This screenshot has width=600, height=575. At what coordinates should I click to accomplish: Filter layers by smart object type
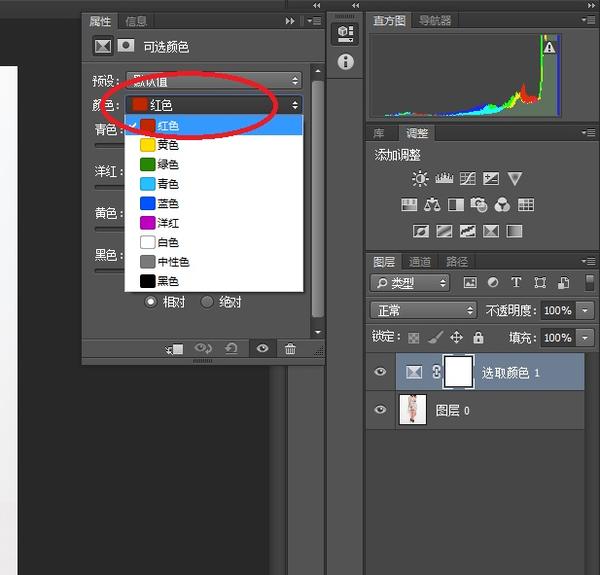tap(563, 283)
